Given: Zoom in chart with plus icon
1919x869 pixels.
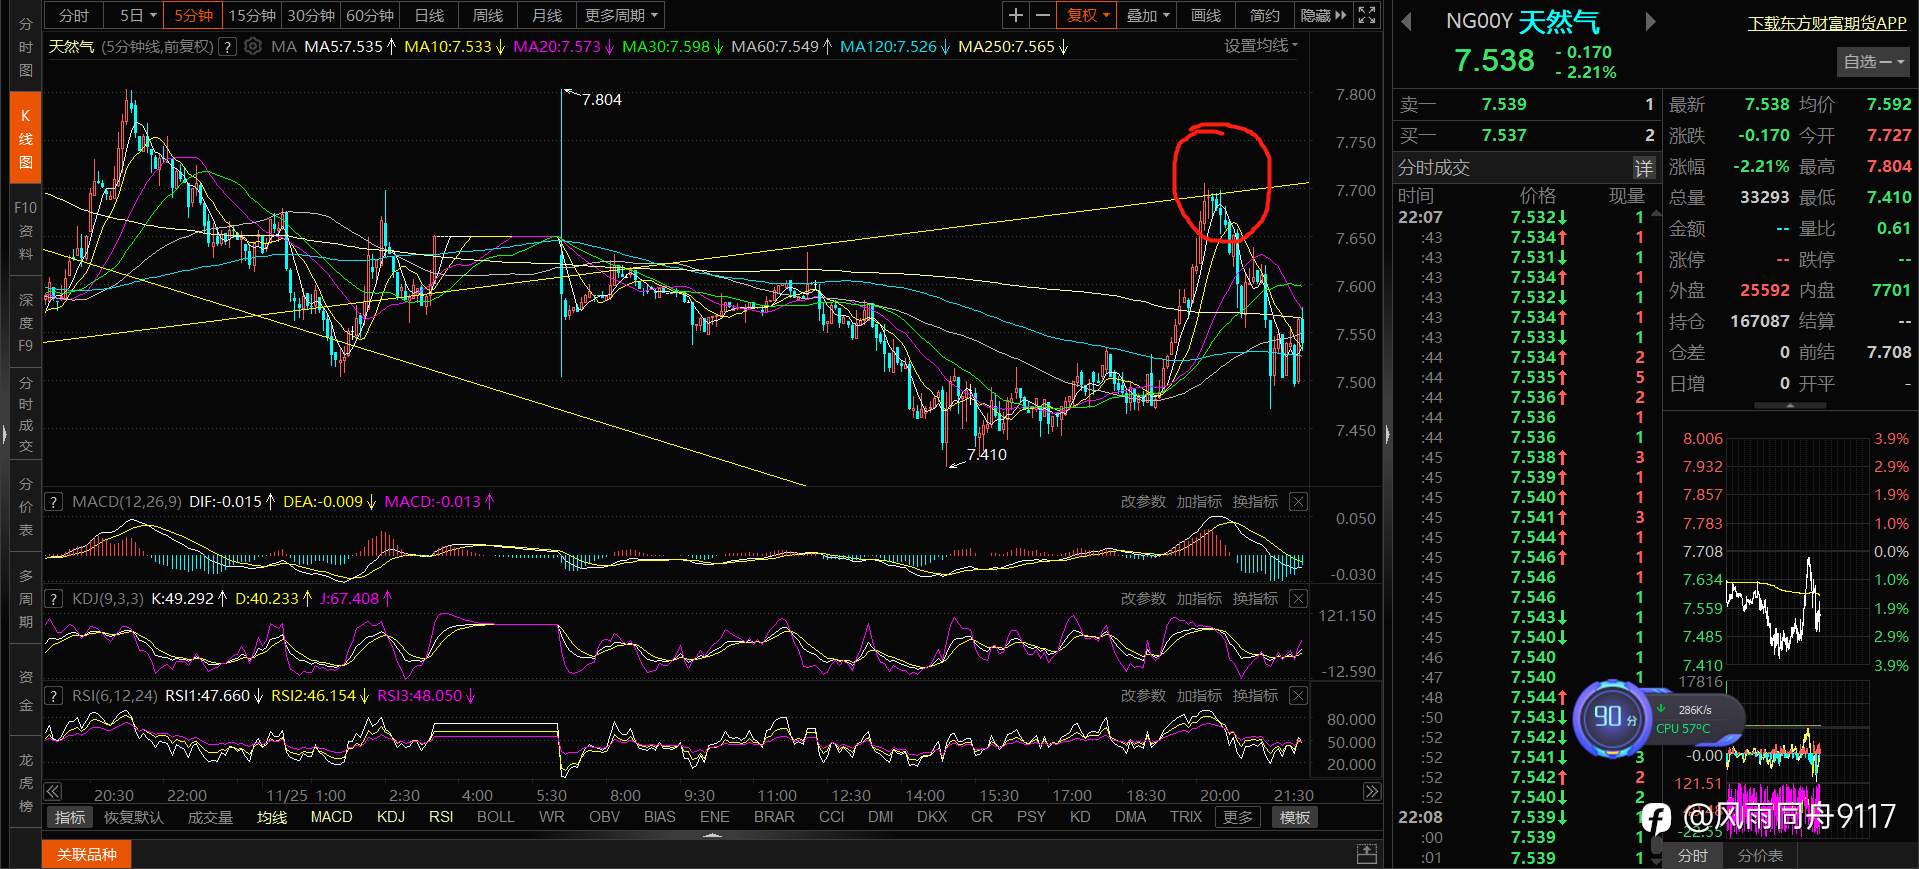Looking at the screenshot, I should [x=1016, y=15].
